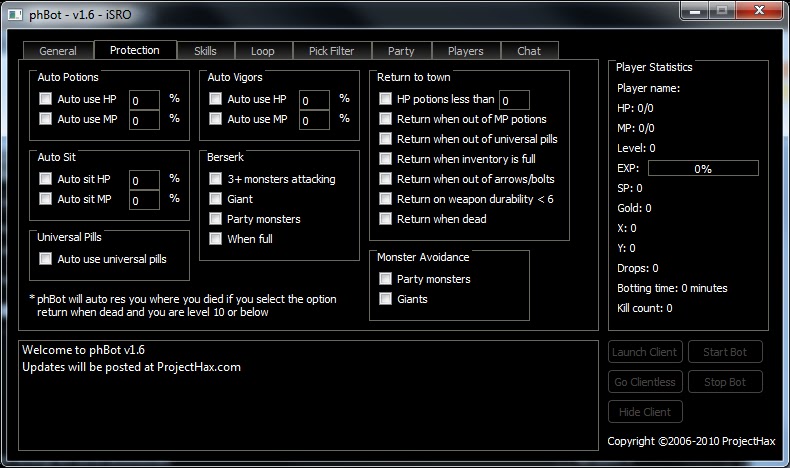This screenshot has width=790, height=468.
Task: Open the Chat tab
Action: click(529, 51)
